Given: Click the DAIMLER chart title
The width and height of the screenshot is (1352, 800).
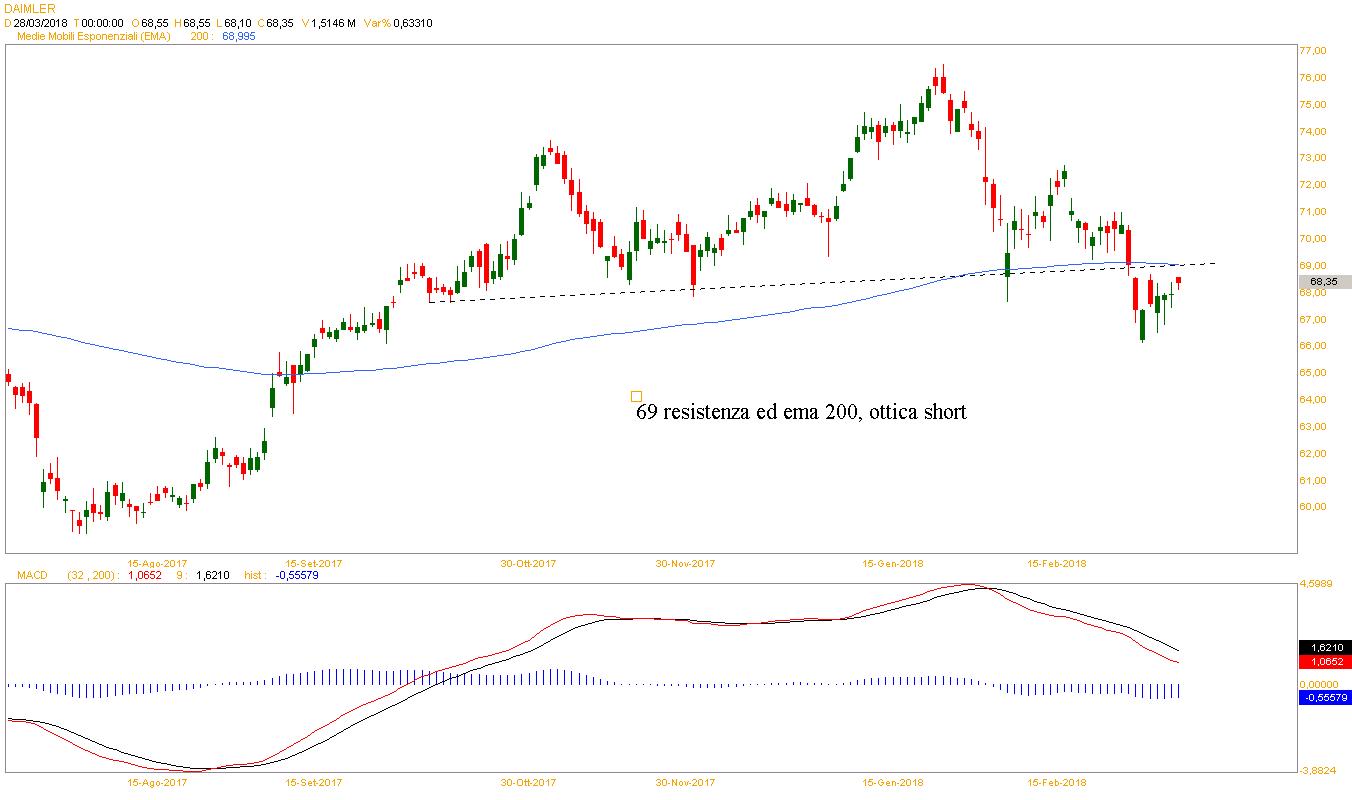Looking at the screenshot, I should (31, 8).
